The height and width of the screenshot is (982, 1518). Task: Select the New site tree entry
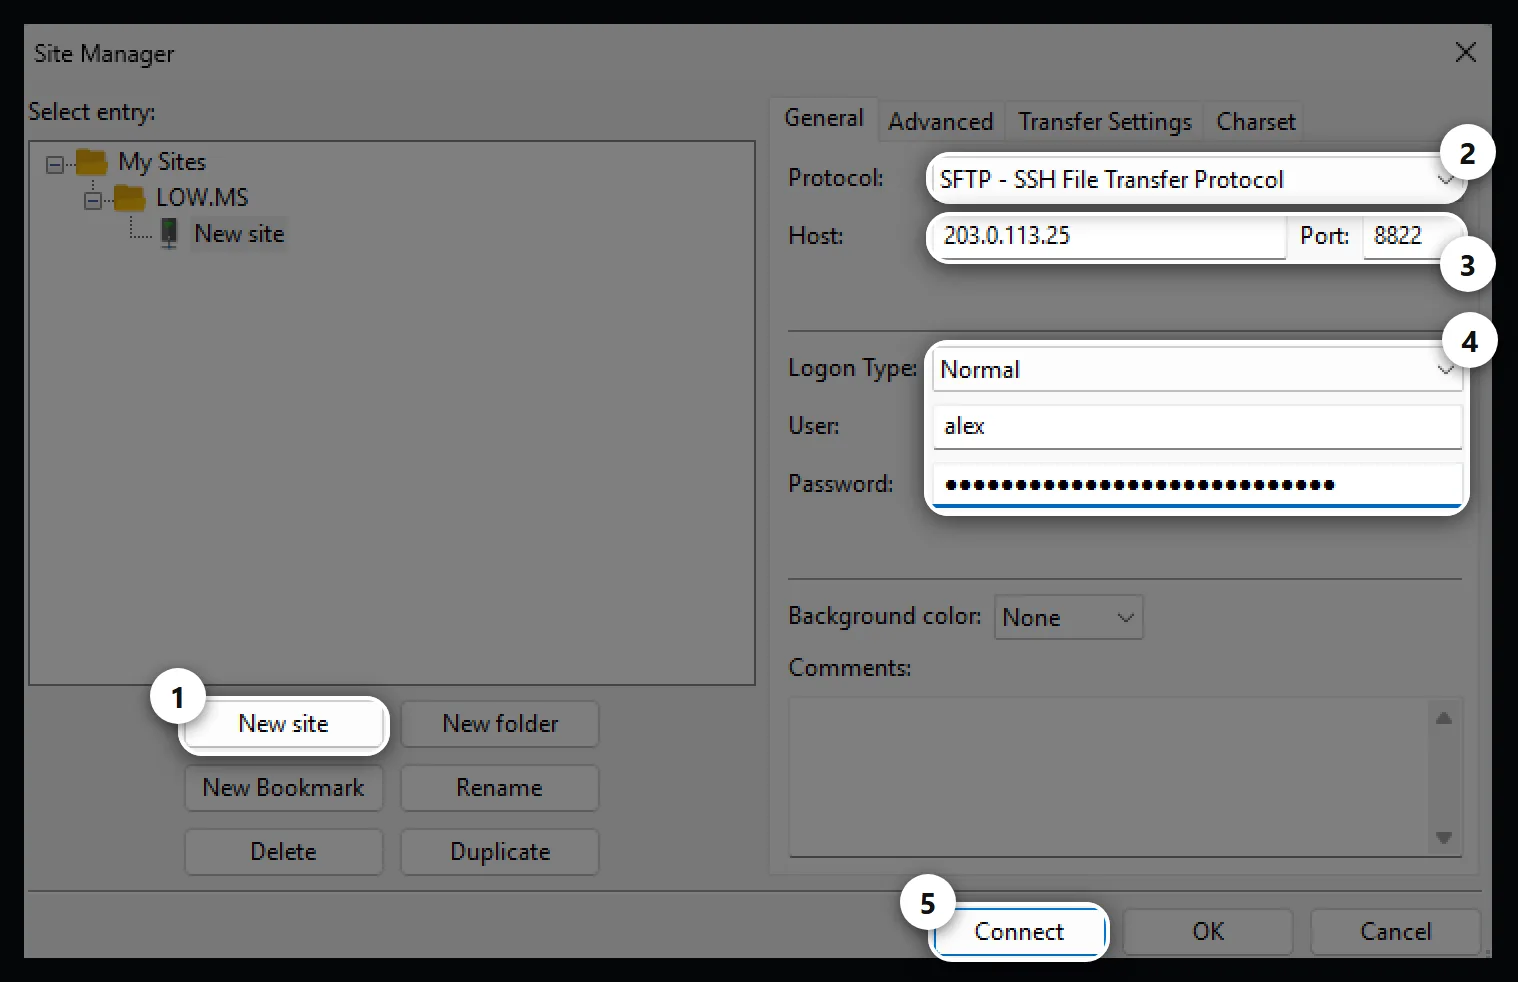click(239, 234)
